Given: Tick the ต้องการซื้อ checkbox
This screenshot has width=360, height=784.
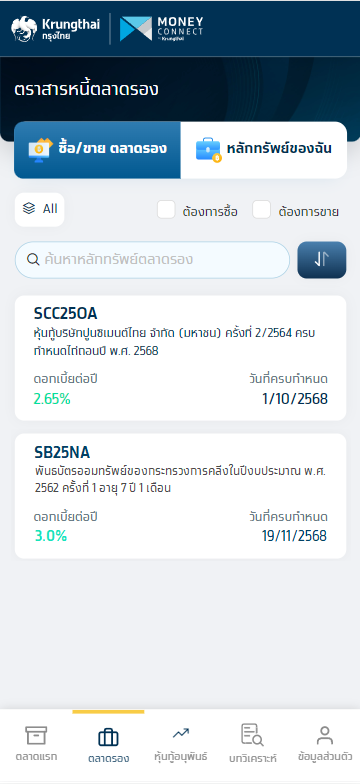Looking at the screenshot, I should (x=166, y=210).
